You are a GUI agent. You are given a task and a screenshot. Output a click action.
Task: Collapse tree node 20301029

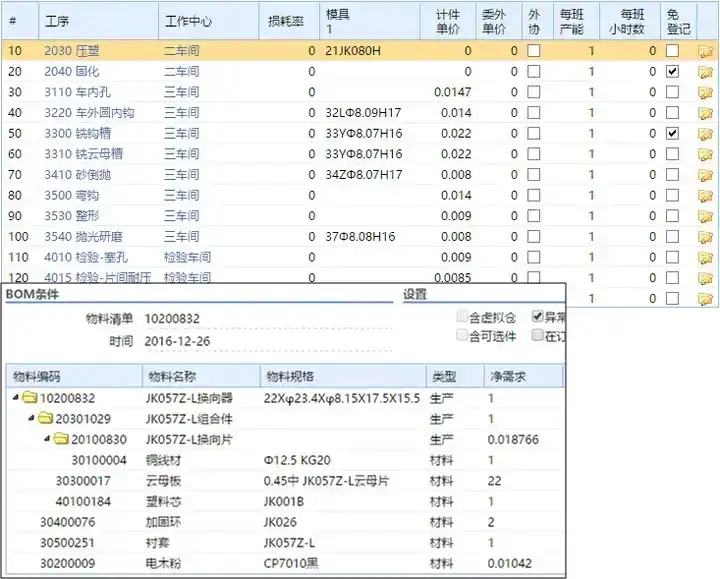coord(32,418)
